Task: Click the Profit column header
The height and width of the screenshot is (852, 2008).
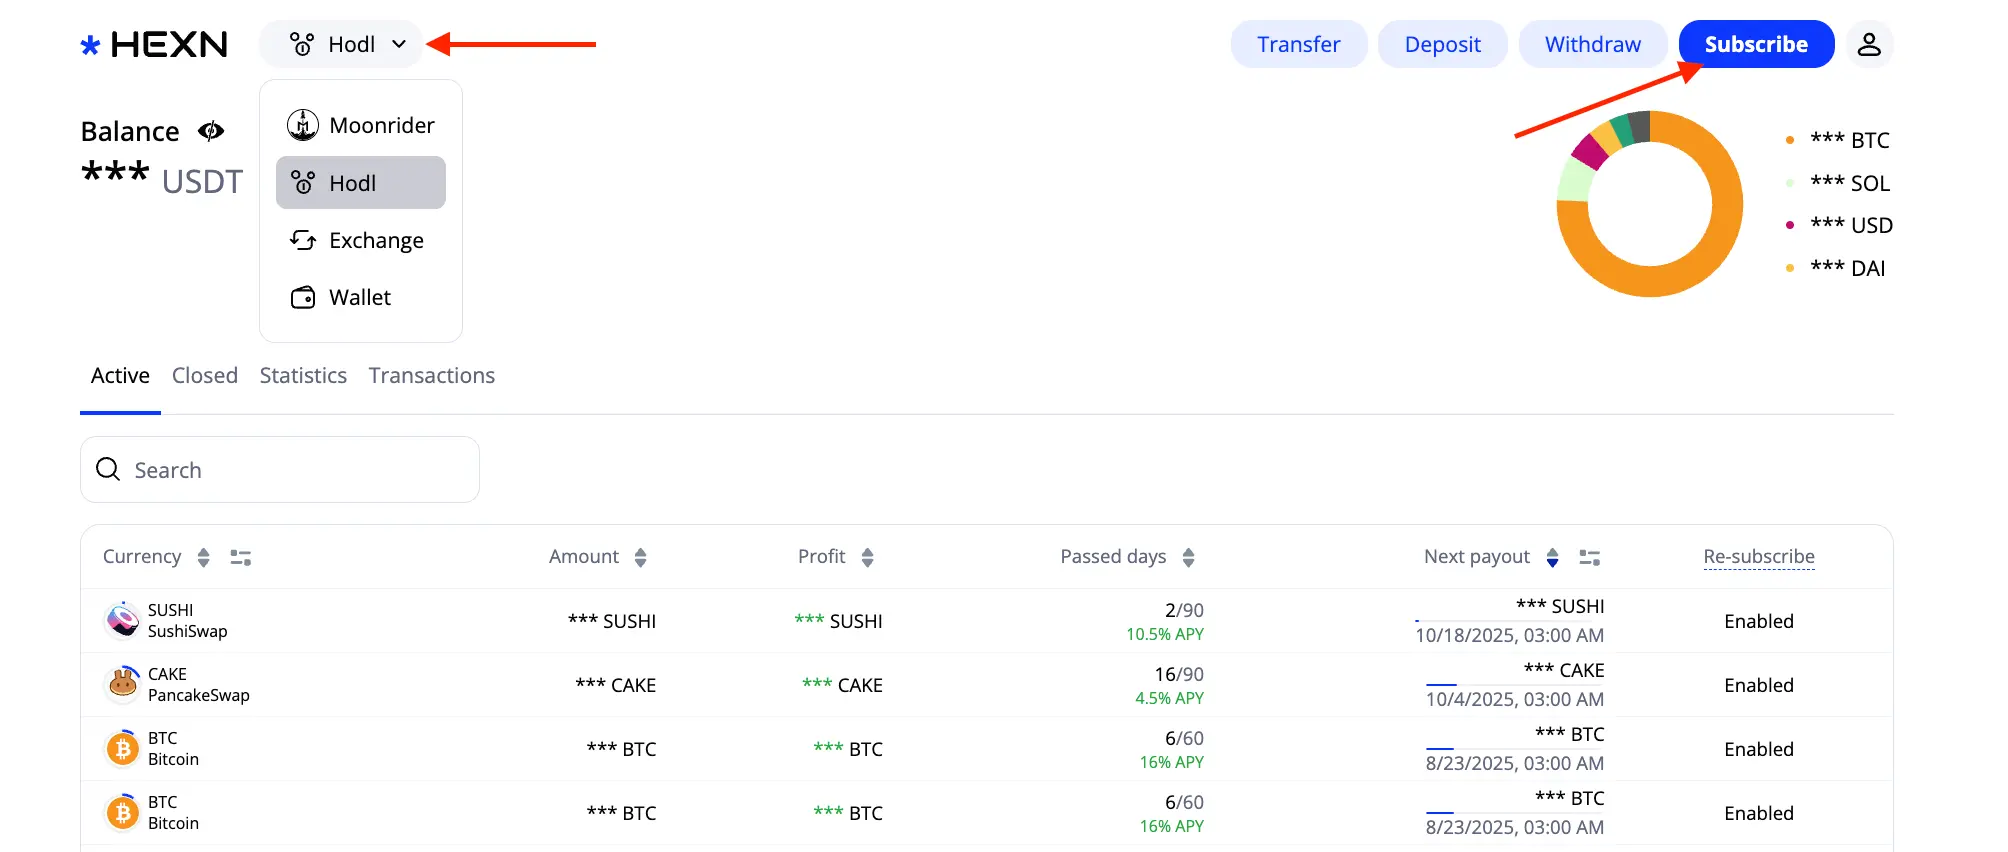Action: coord(822,557)
